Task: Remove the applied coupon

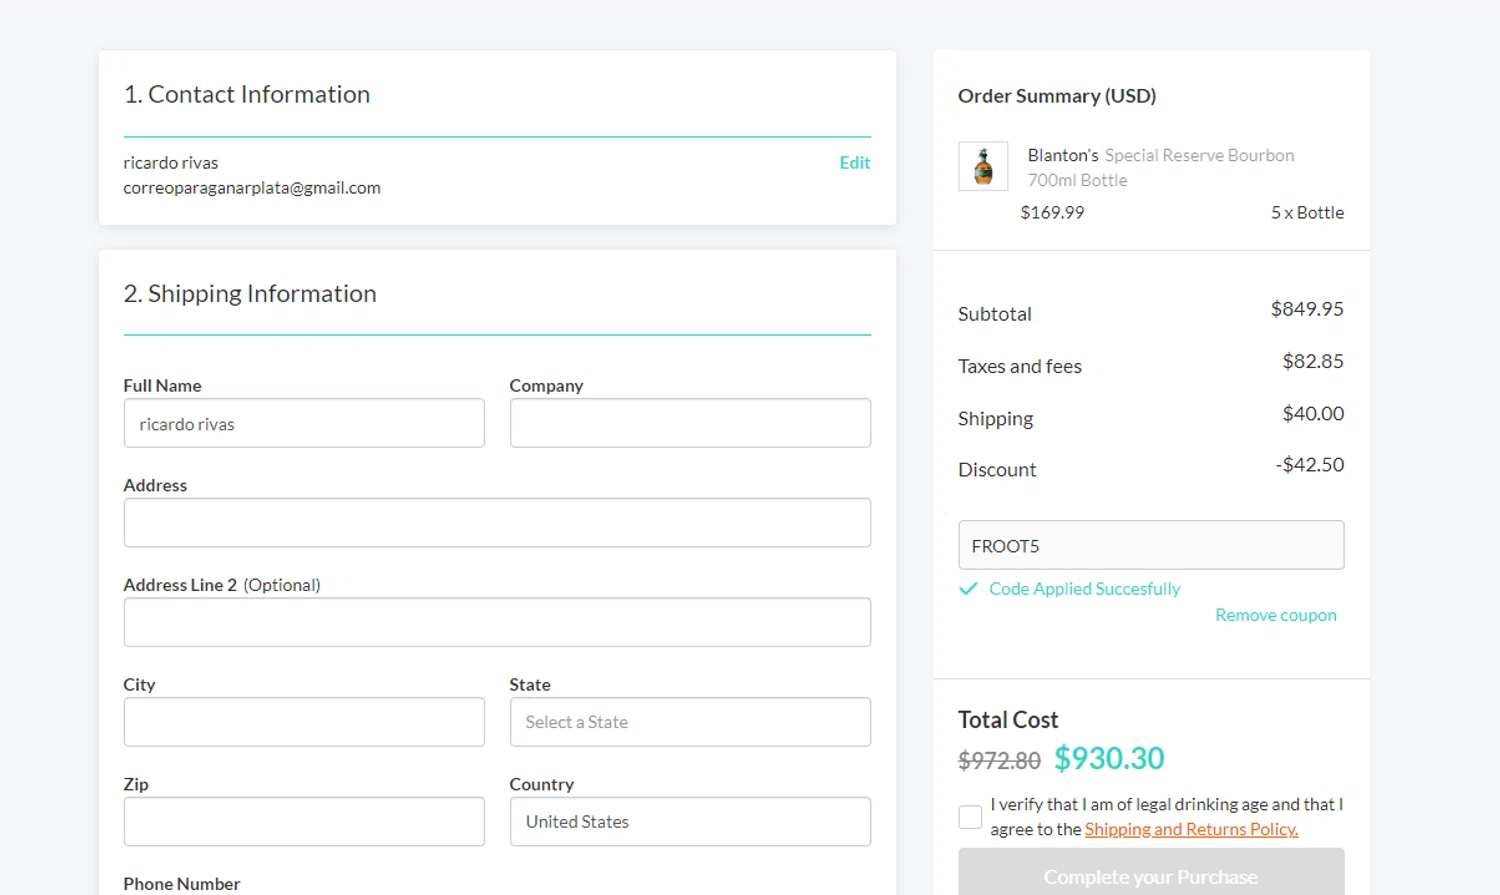Action: 1275,615
